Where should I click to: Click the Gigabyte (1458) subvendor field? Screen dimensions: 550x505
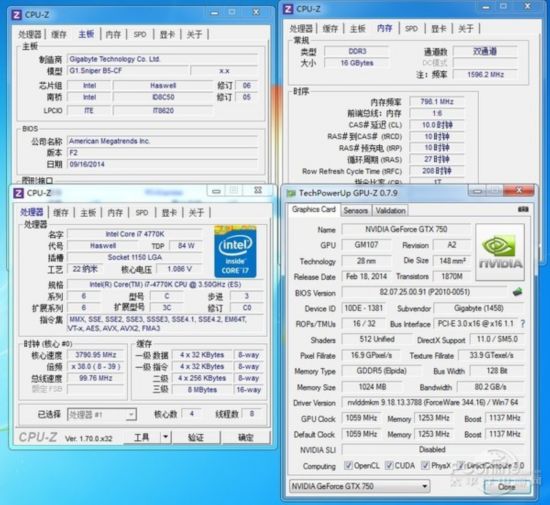point(479,308)
